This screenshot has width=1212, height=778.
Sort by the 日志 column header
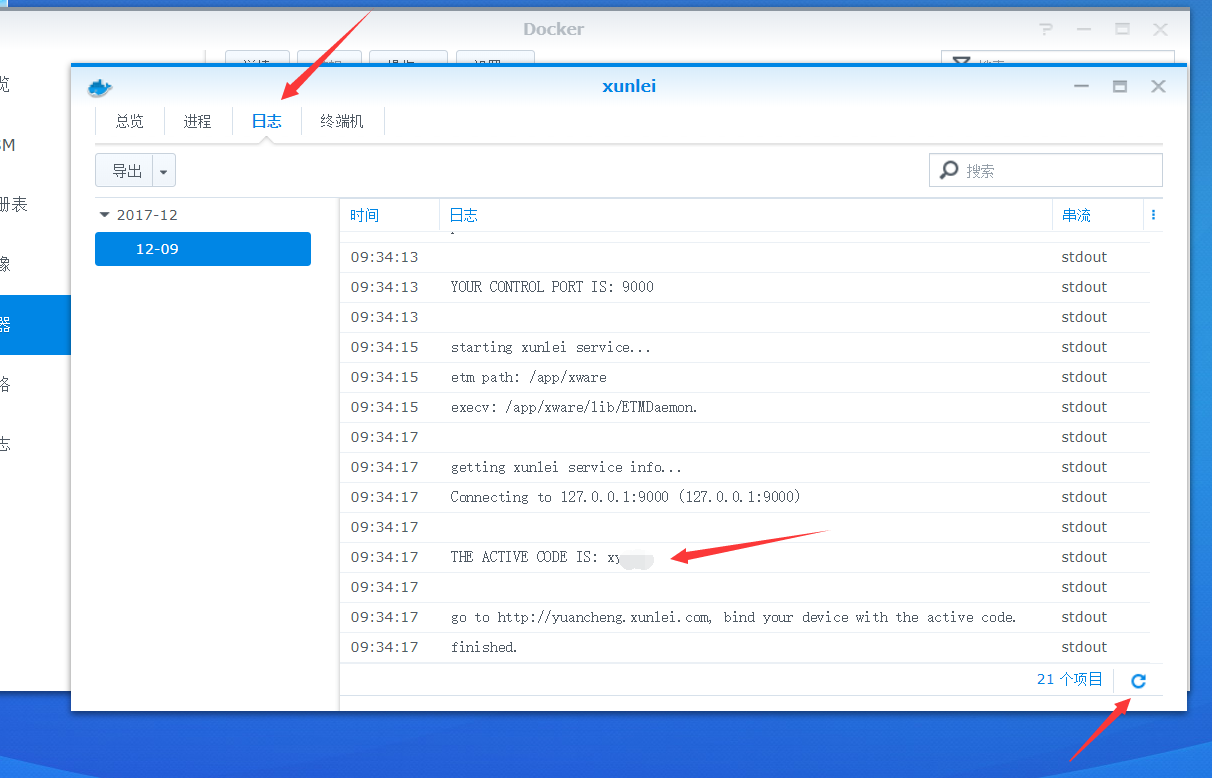(746, 215)
